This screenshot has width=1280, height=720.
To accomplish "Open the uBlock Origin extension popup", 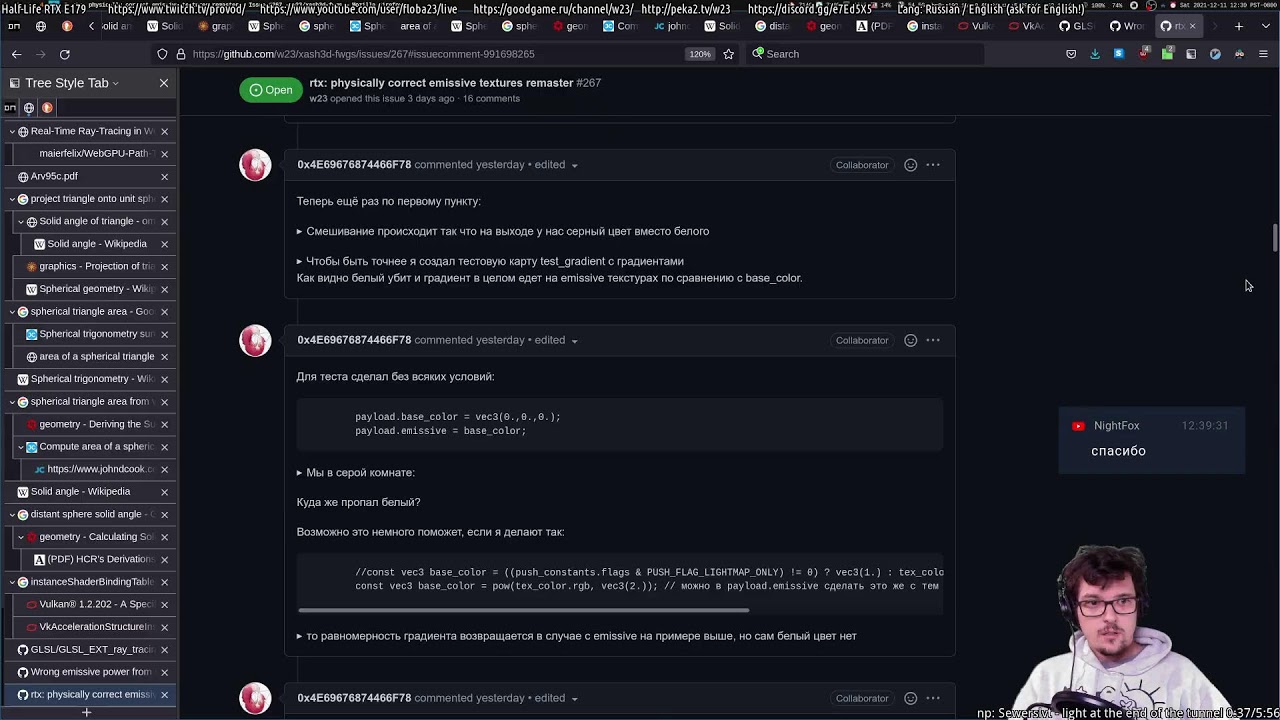I will [1143, 54].
